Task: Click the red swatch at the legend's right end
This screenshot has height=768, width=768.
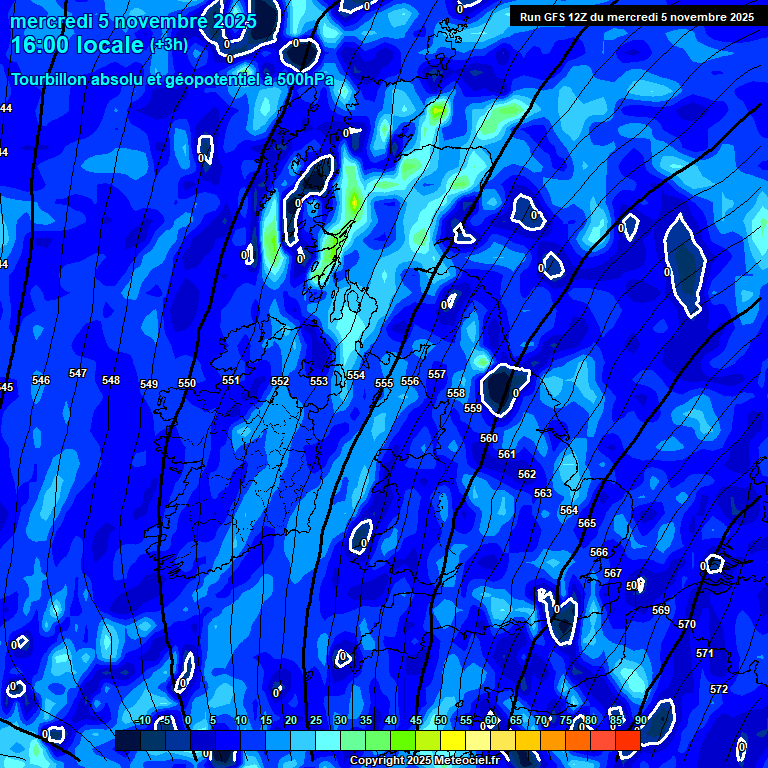Action: point(627,740)
